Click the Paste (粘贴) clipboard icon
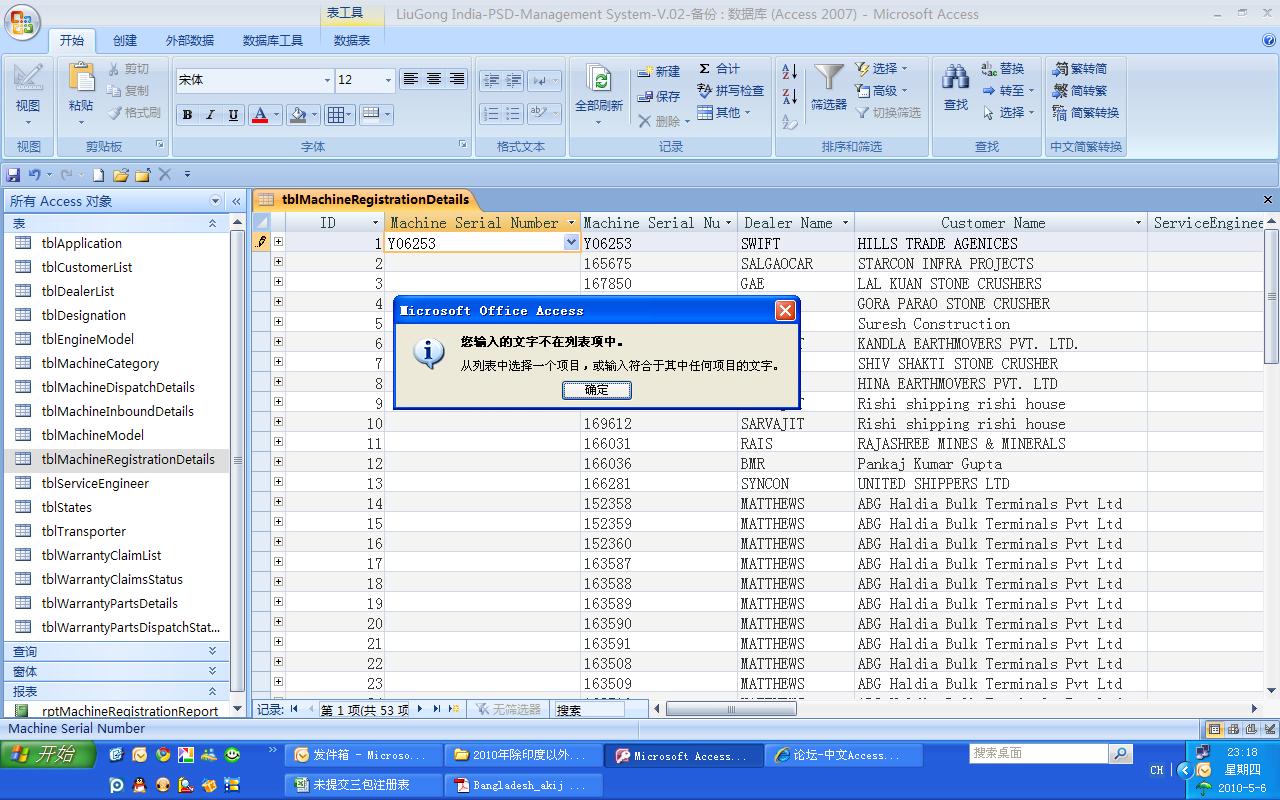 81,78
